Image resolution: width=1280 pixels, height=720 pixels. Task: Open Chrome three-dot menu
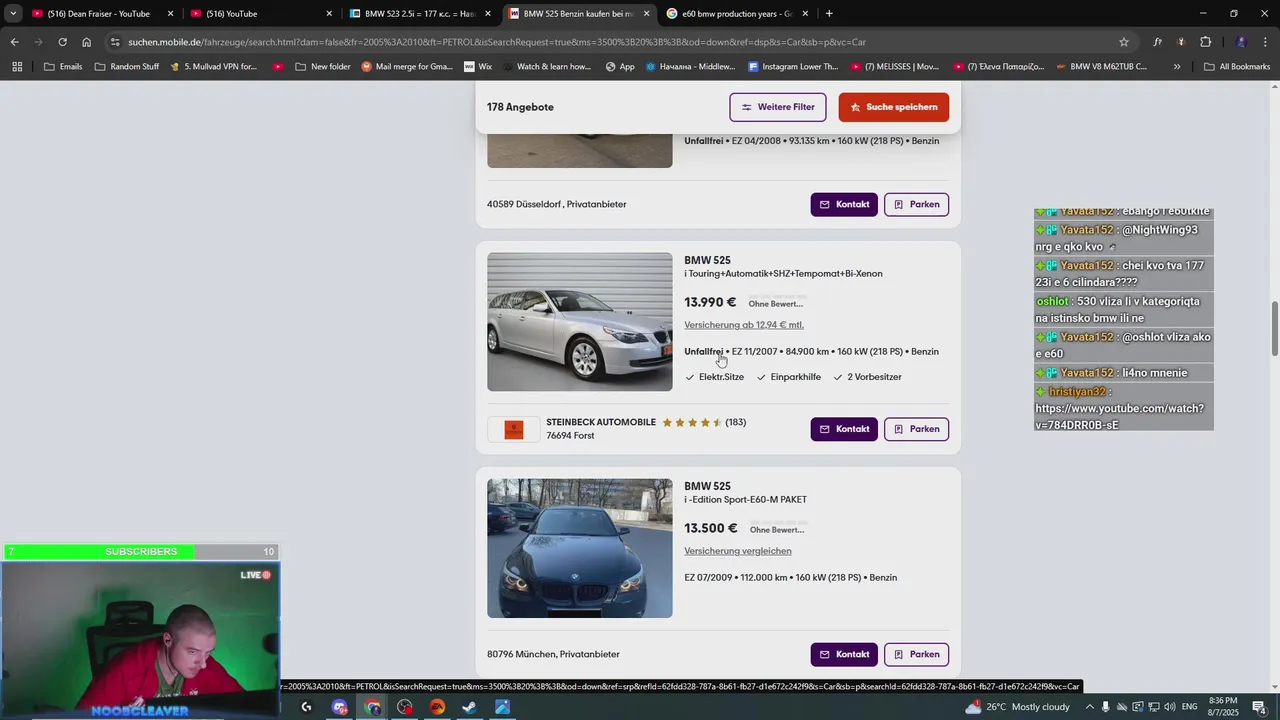[x=1266, y=42]
